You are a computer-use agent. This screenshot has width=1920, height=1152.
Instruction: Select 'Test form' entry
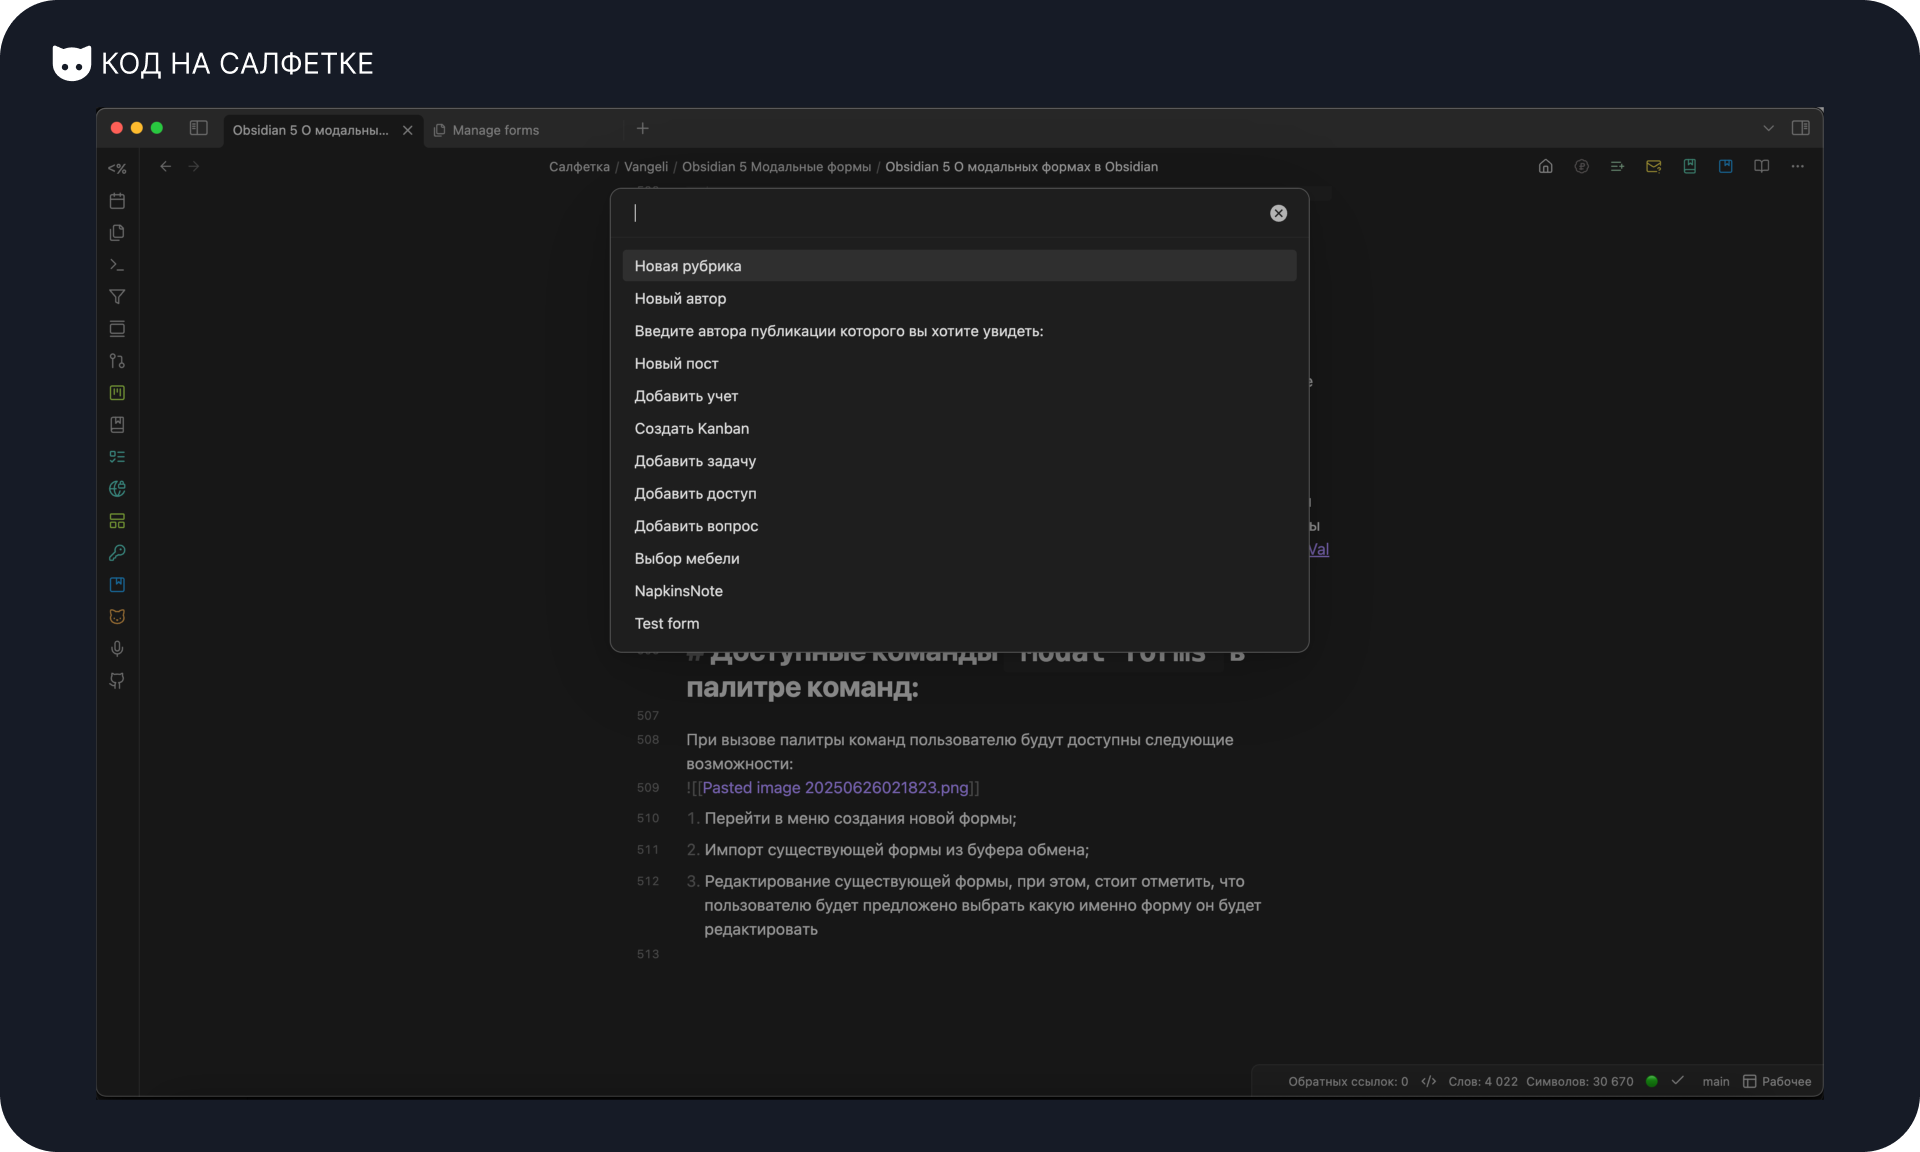(959, 624)
